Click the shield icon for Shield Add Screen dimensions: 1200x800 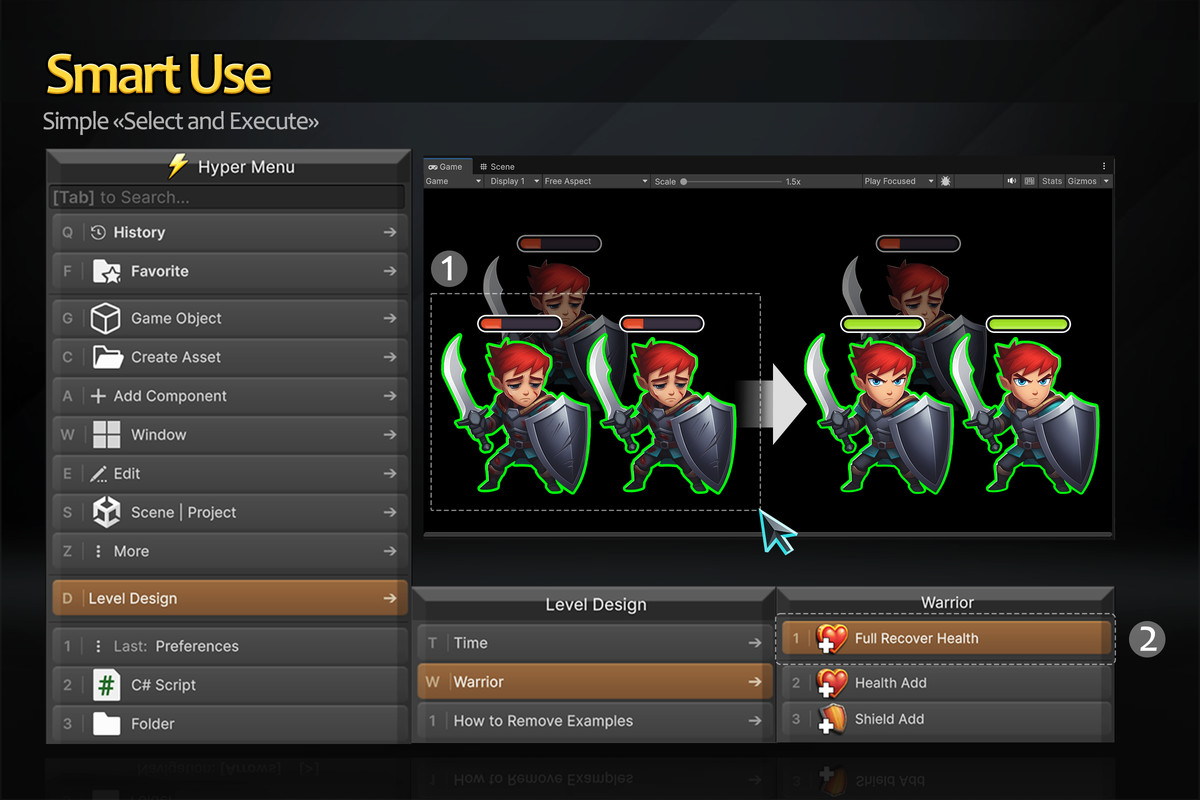831,720
